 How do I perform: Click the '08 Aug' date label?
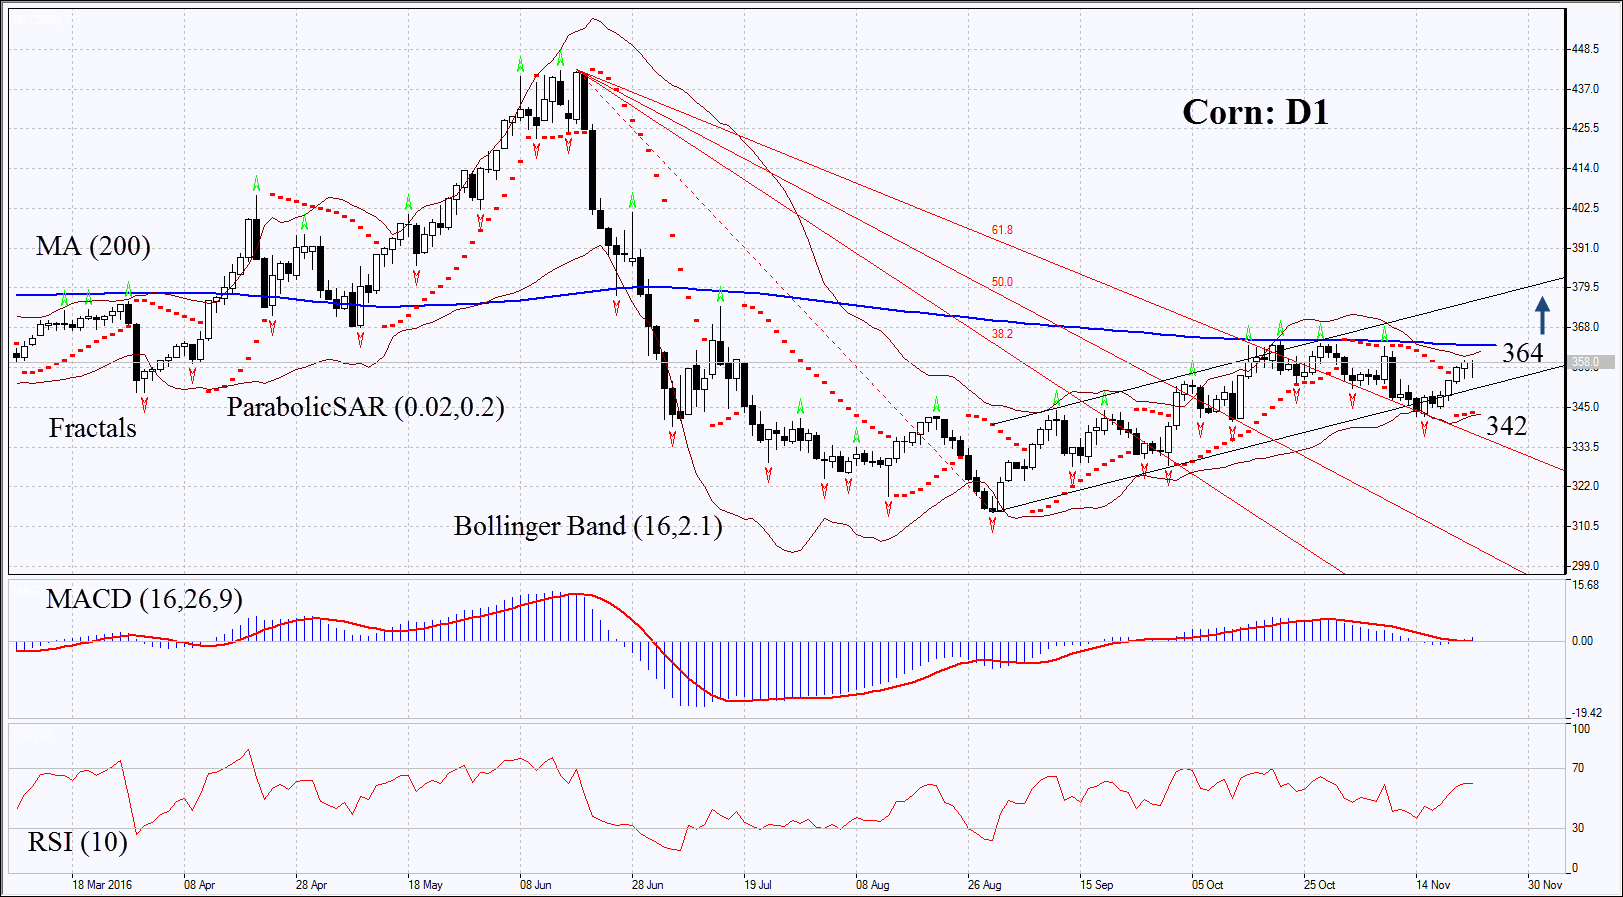(872, 885)
